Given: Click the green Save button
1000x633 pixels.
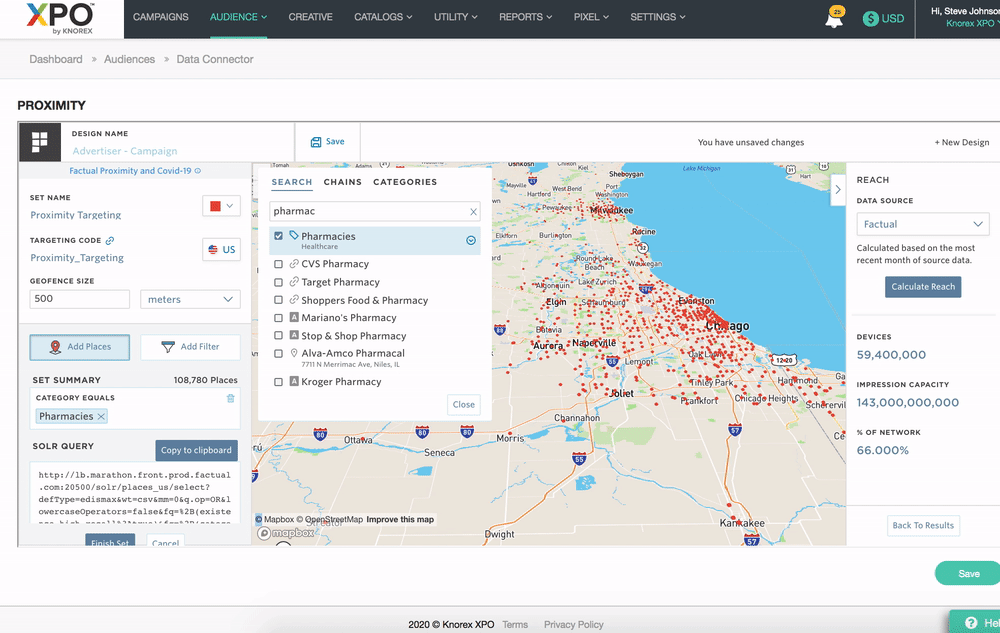Looking at the screenshot, I should 969,574.
